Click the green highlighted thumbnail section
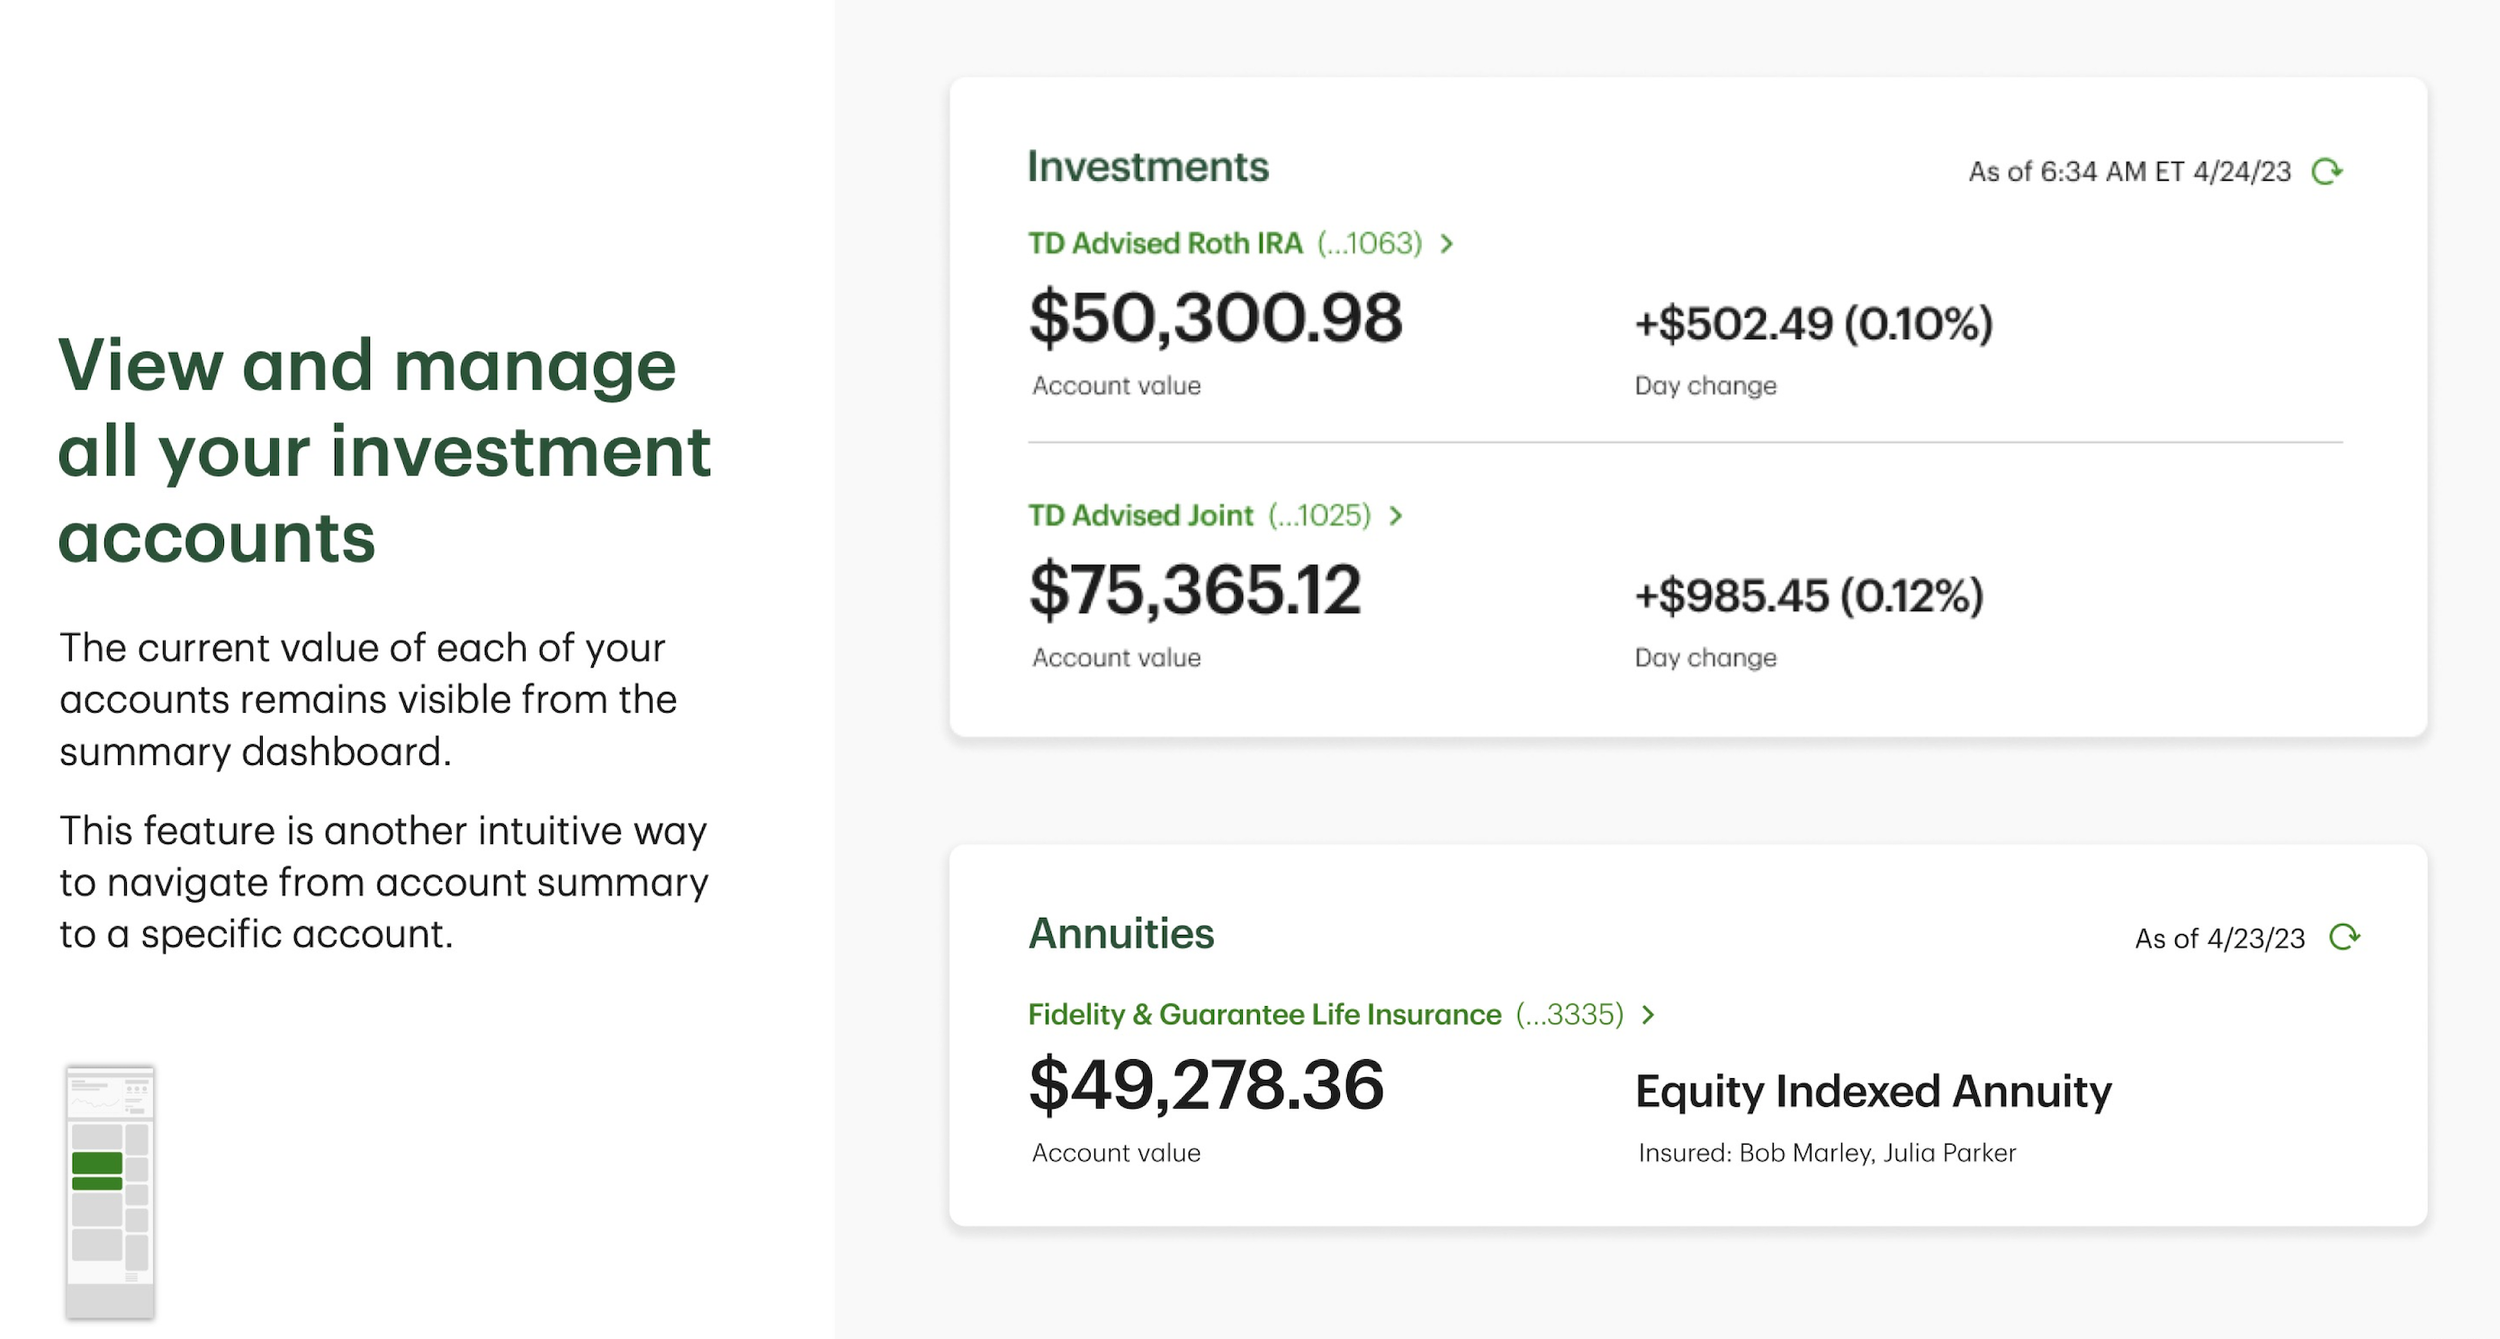The image size is (2500, 1339). (x=97, y=1164)
